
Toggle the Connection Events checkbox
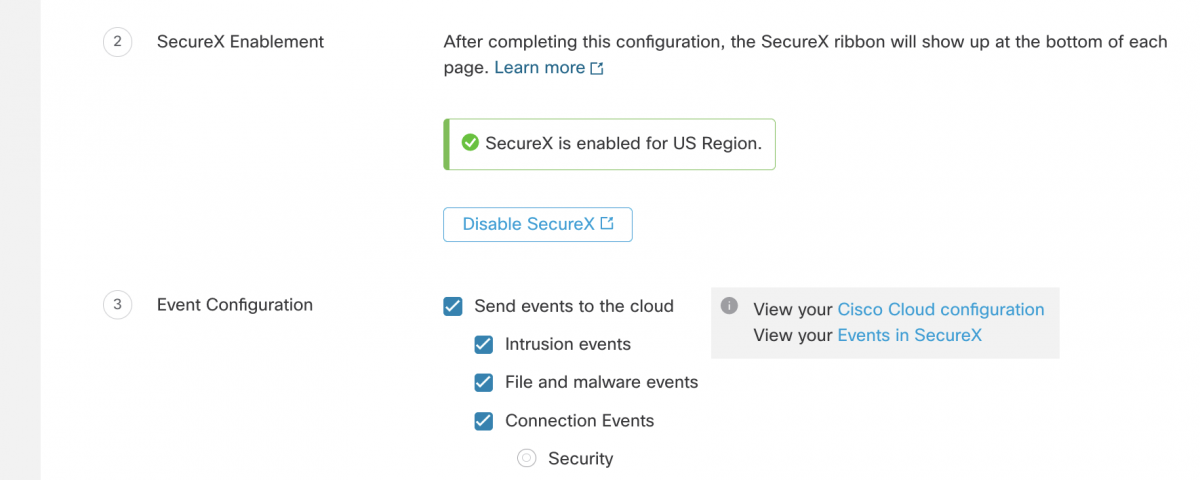tap(484, 421)
